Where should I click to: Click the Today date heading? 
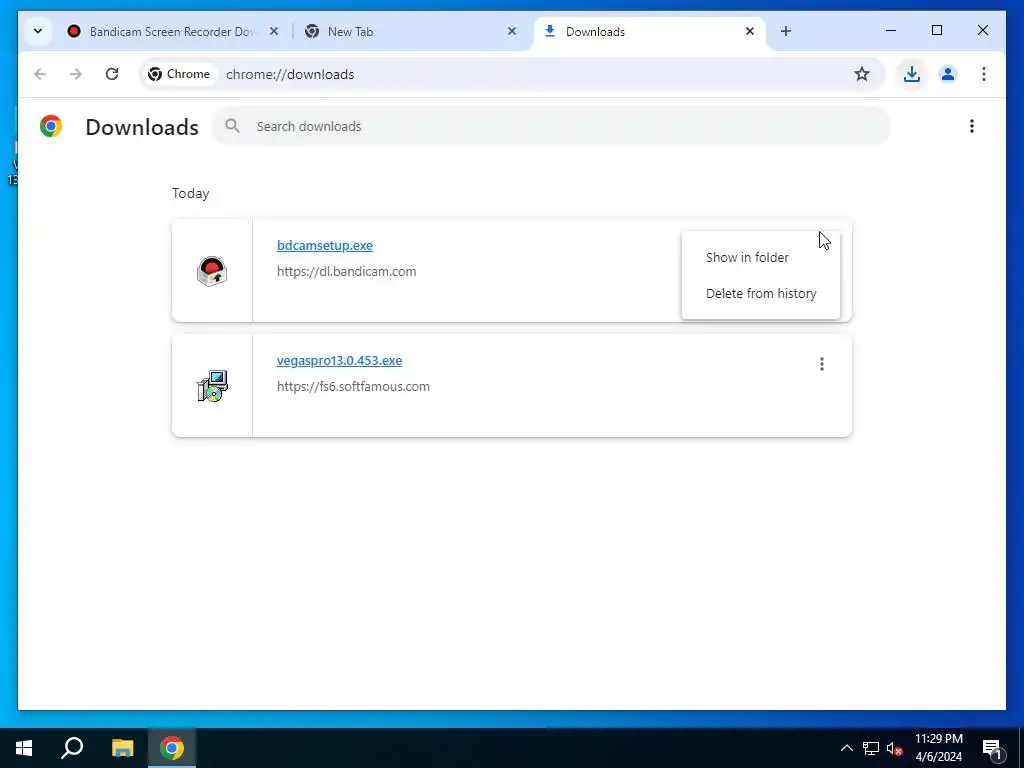190,193
